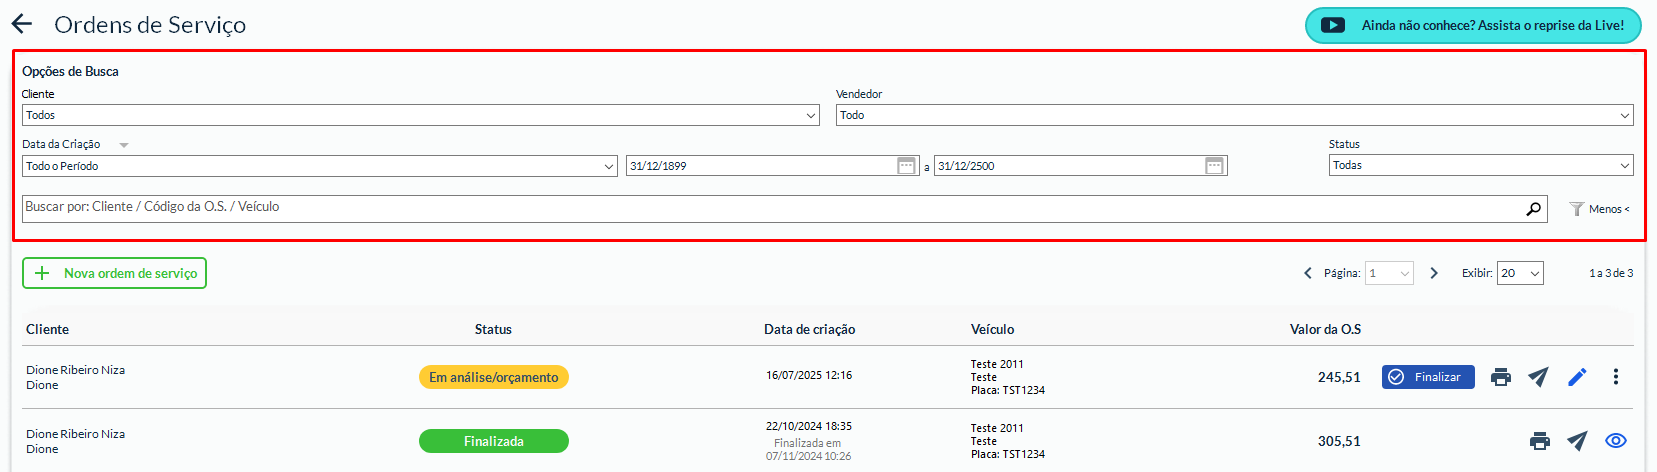This screenshot has width=1657, height=472.
Task: Click the magnifying glass search icon
Action: click(1533, 209)
